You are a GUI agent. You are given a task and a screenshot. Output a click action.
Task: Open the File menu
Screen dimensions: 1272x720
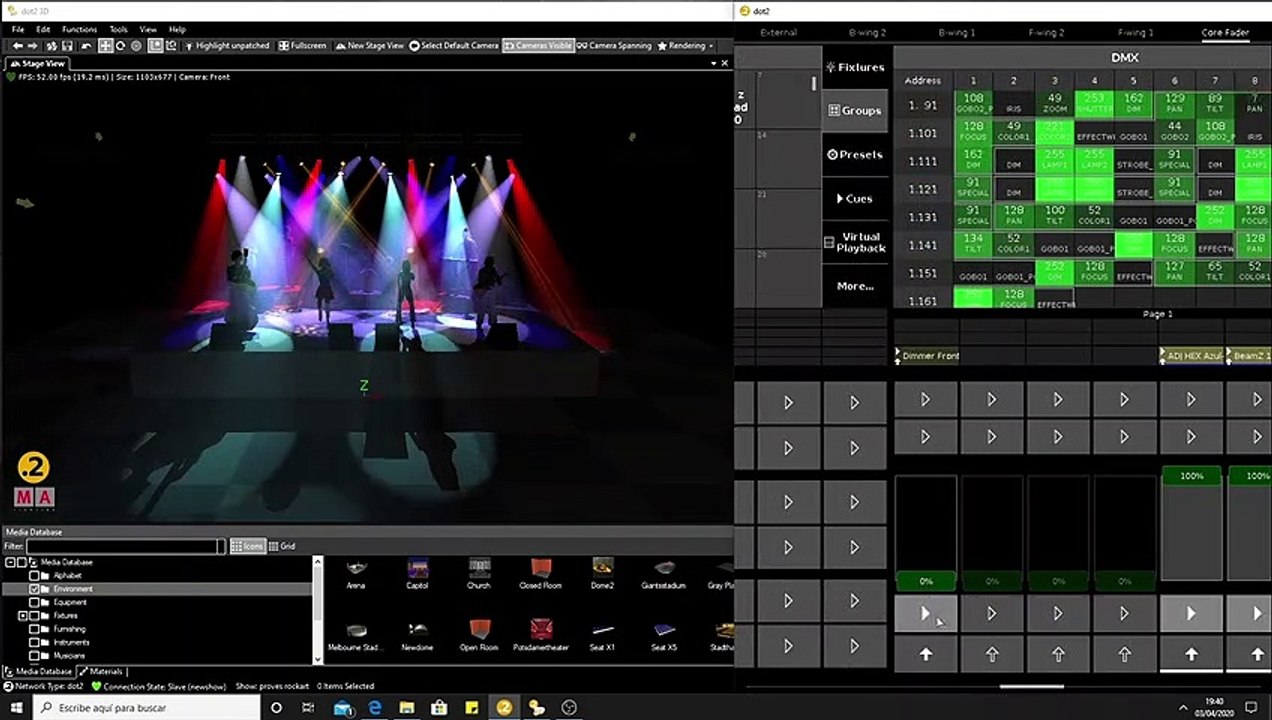(x=18, y=30)
